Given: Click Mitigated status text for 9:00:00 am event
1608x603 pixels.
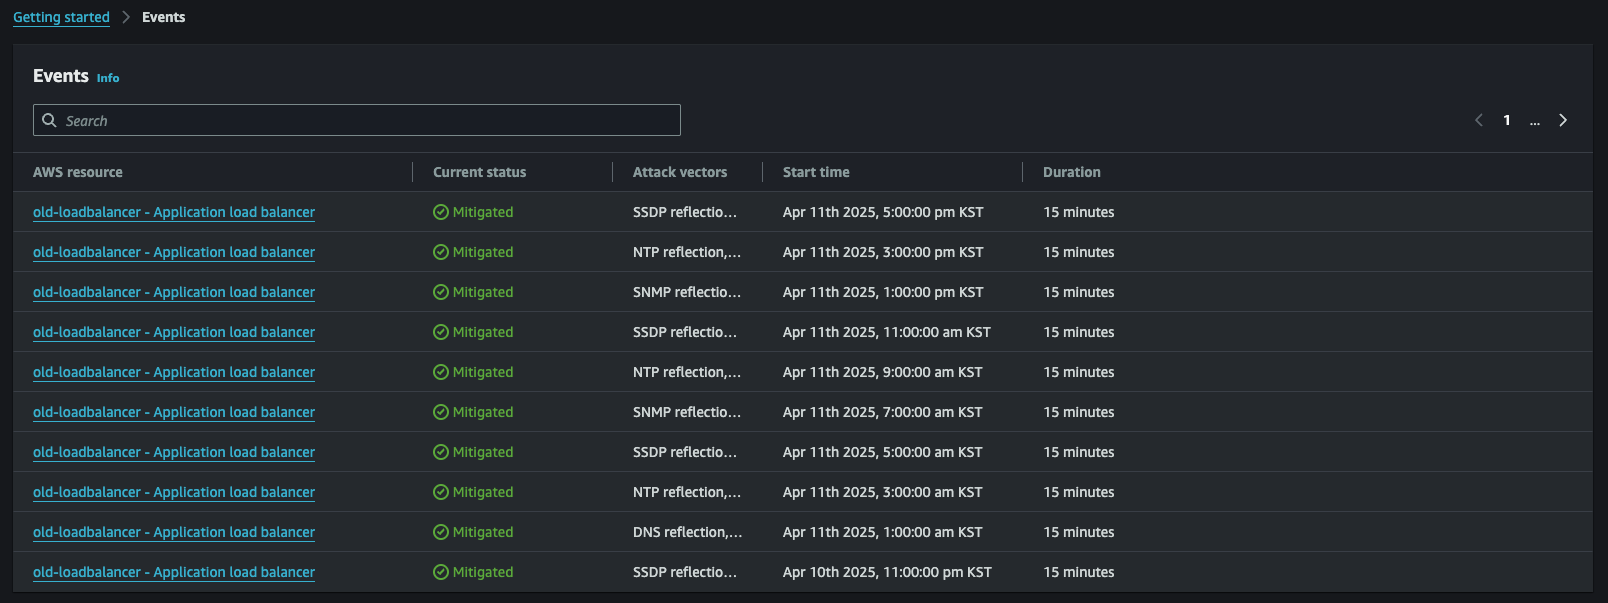Looking at the screenshot, I should pos(483,372).
